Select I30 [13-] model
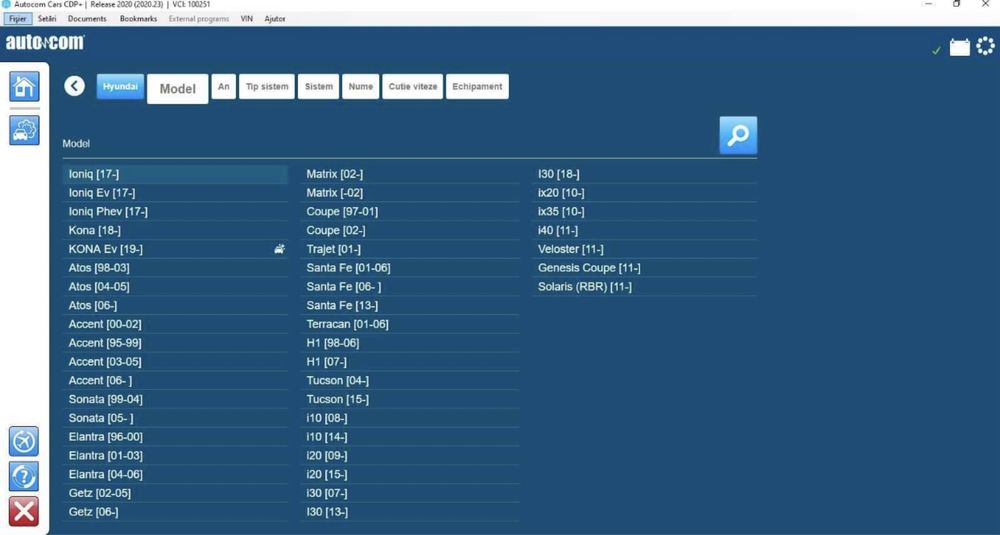 click(410, 512)
